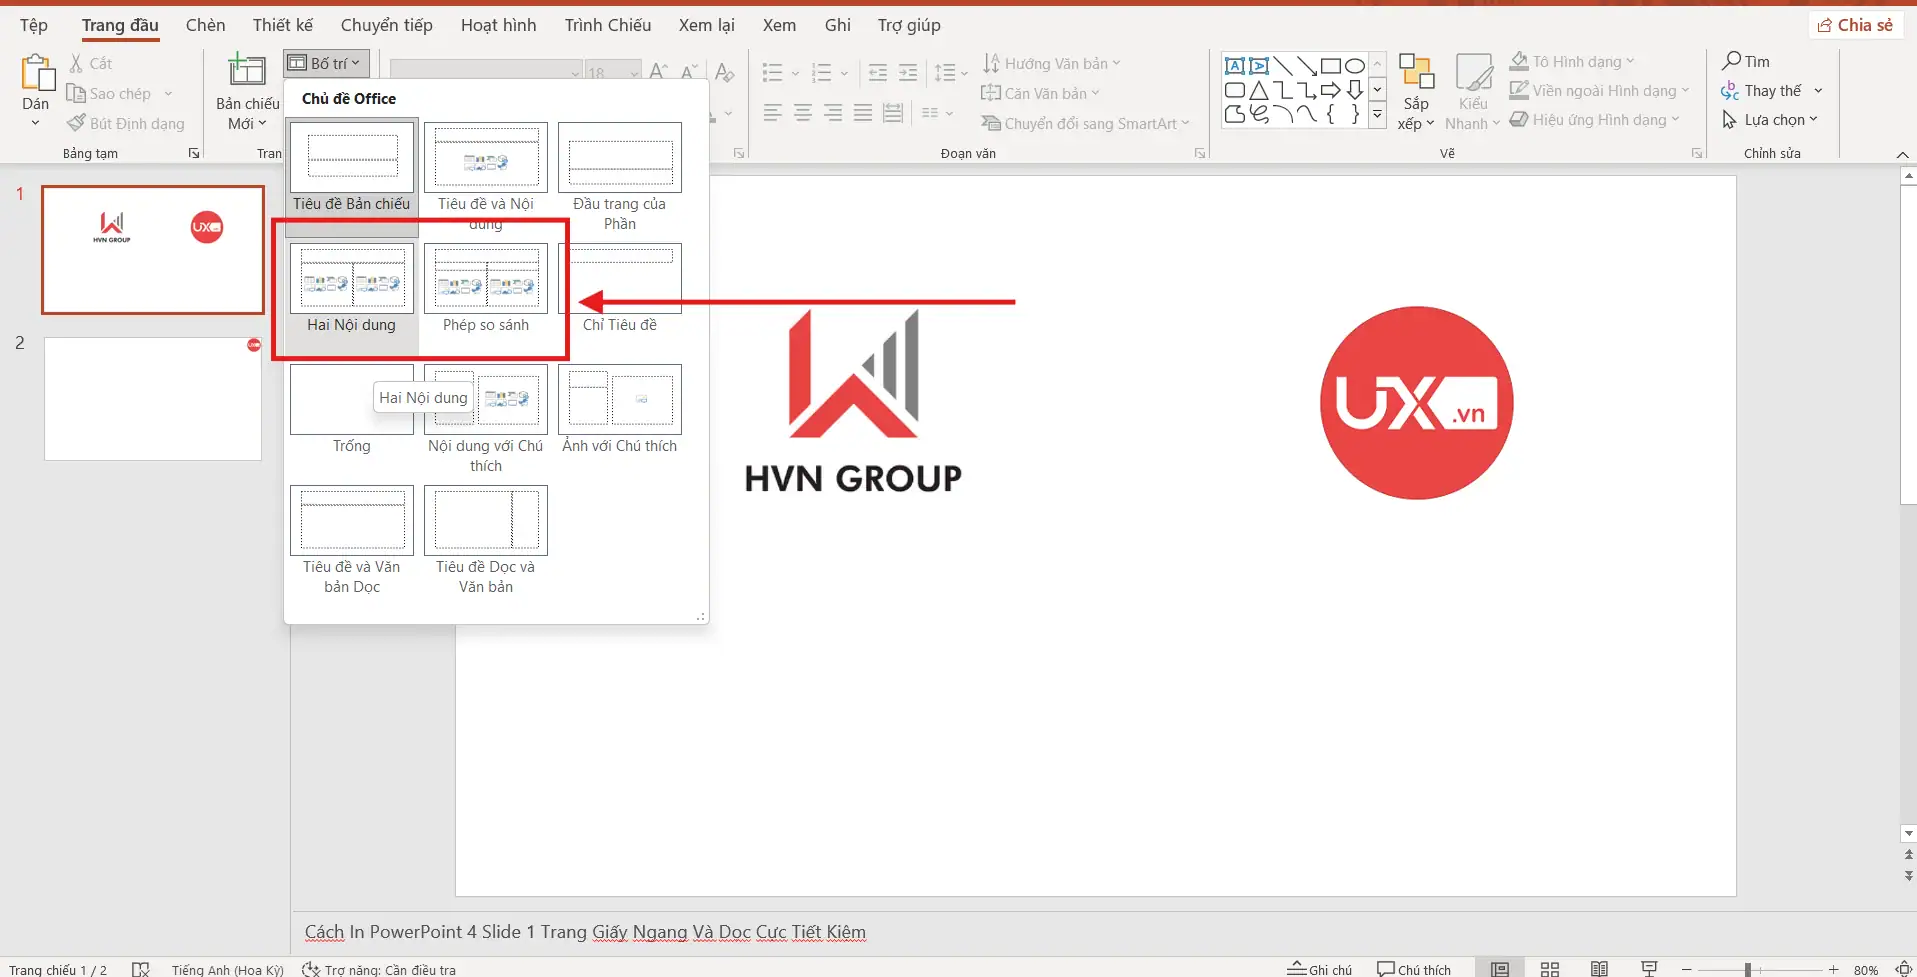The width and height of the screenshot is (1917, 977).
Task: Select slide 2 thumbnail in the panel
Action: coord(153,398)
